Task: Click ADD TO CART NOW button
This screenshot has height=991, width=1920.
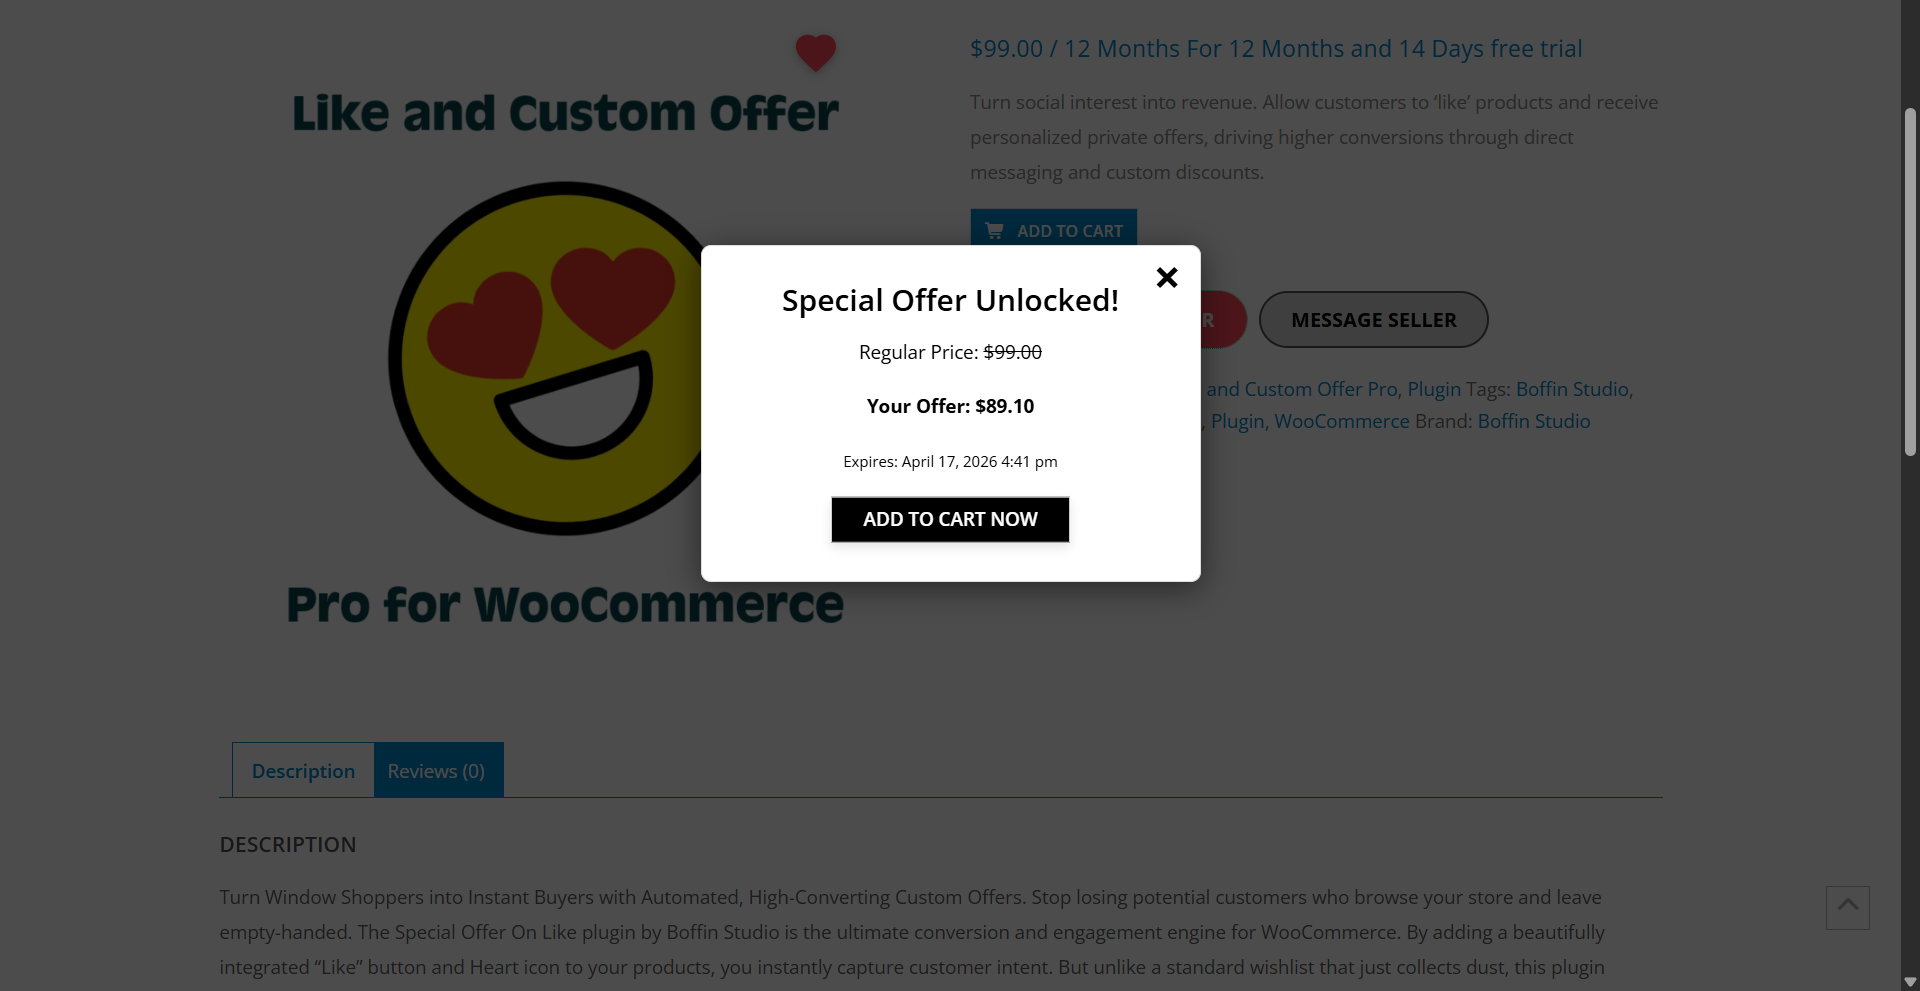Action: [x=950, y=519]
